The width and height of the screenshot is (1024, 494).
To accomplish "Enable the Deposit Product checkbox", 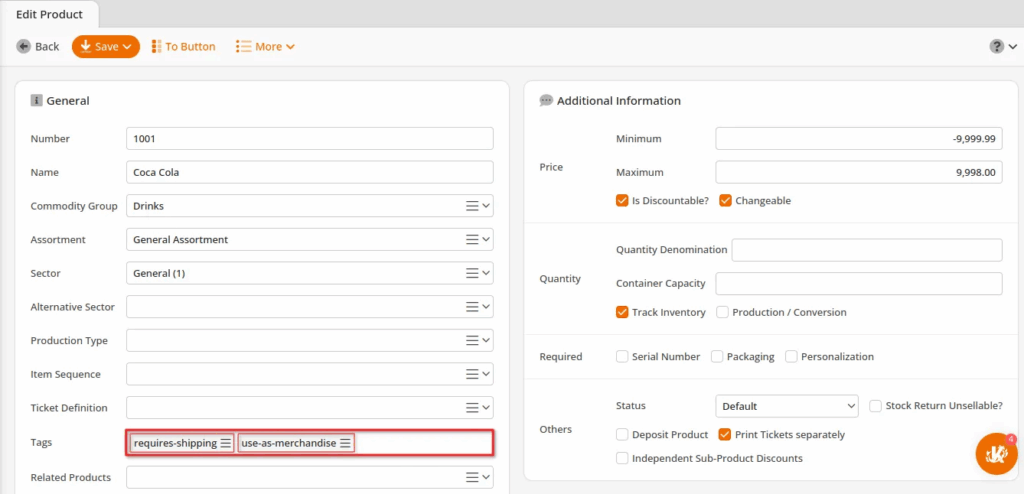I will pyautogui.click(x=622, y=435).
